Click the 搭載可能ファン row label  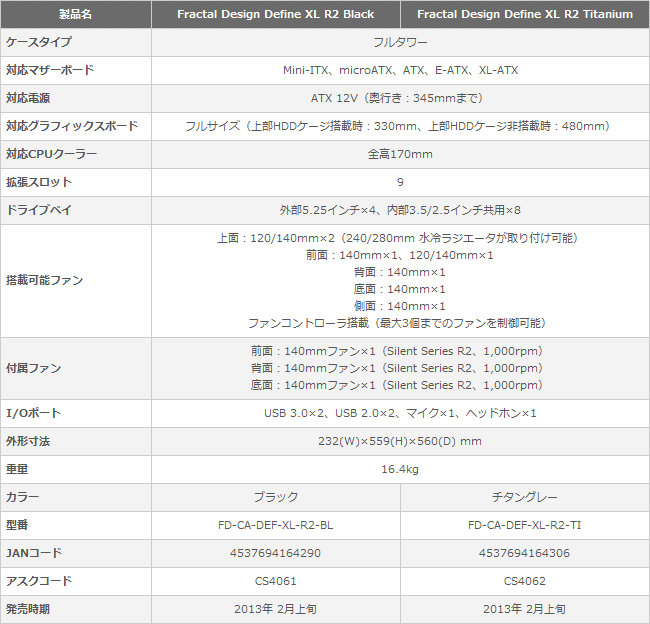[44, 281]
